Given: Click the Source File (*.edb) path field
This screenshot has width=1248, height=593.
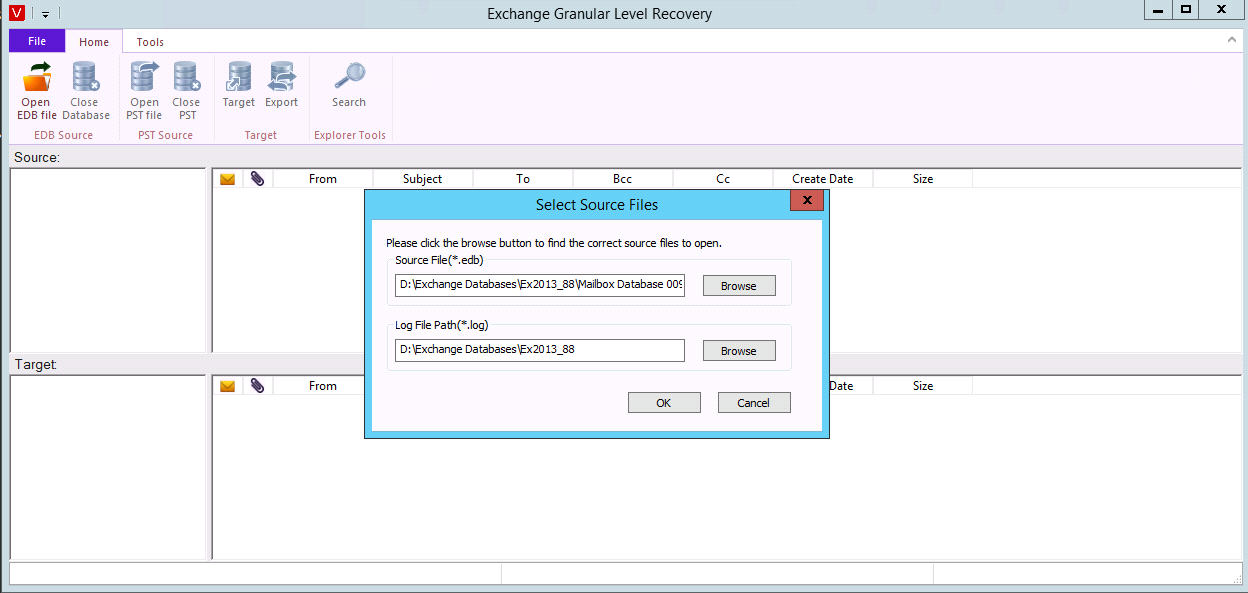Looking at the screenshot, I should (540, 285).
